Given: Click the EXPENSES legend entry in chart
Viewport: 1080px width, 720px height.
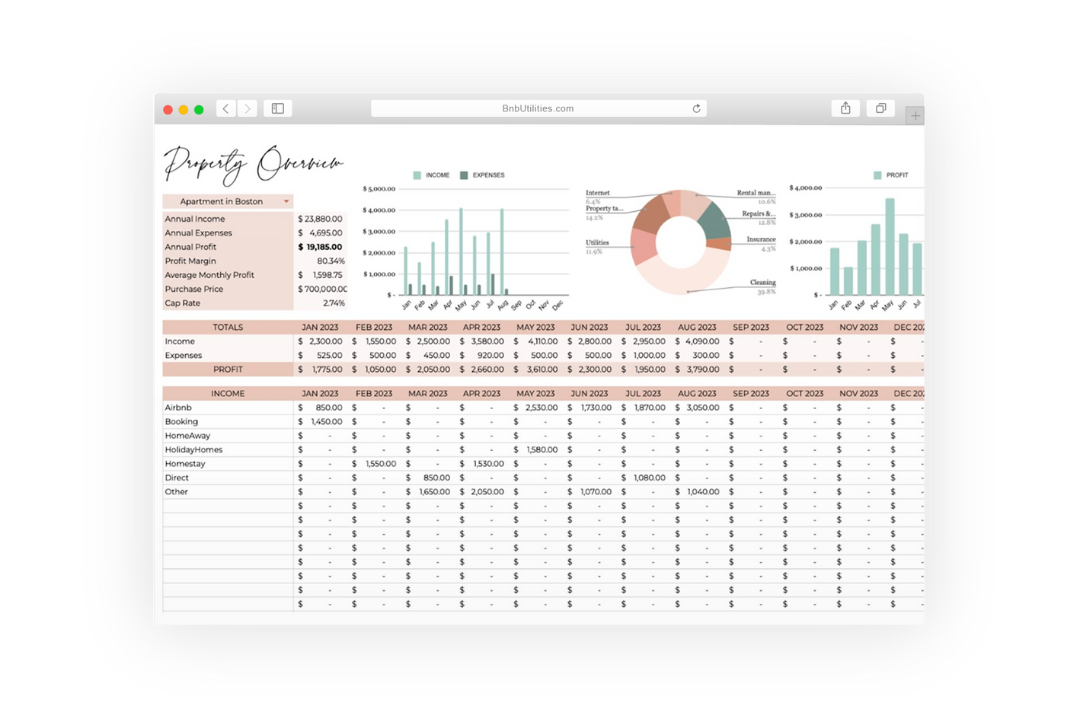Looking at the screenshot, I should pyautogui.click(x=487, y=175).
